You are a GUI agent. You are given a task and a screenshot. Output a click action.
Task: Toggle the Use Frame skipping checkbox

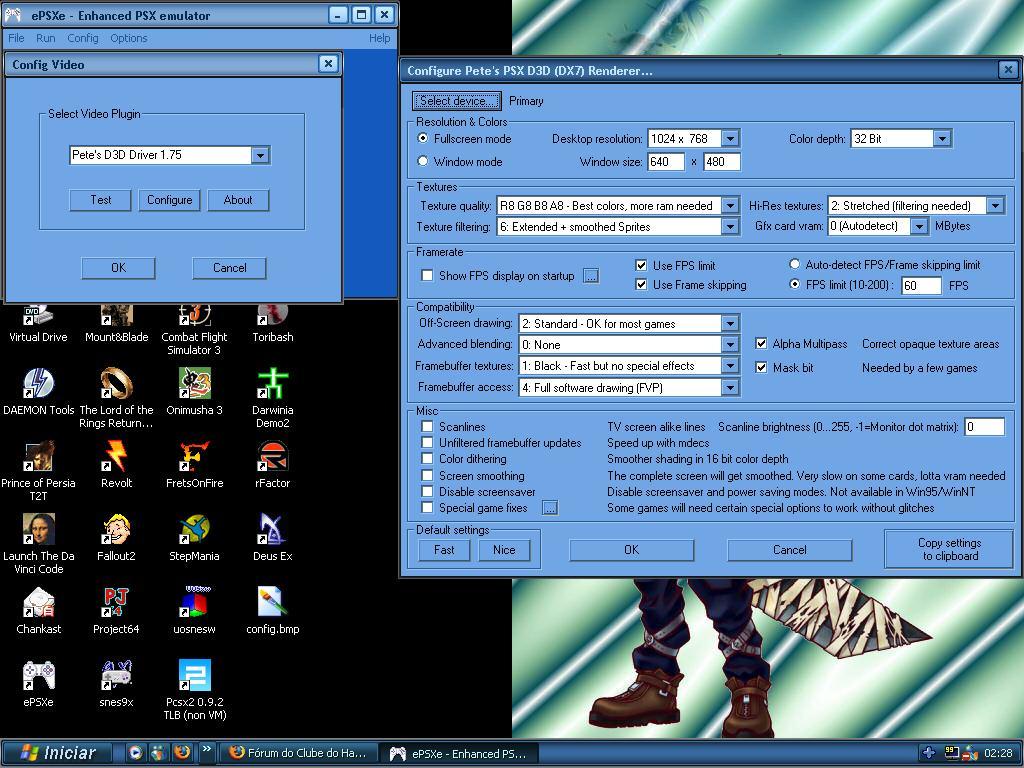pos(641,285)
